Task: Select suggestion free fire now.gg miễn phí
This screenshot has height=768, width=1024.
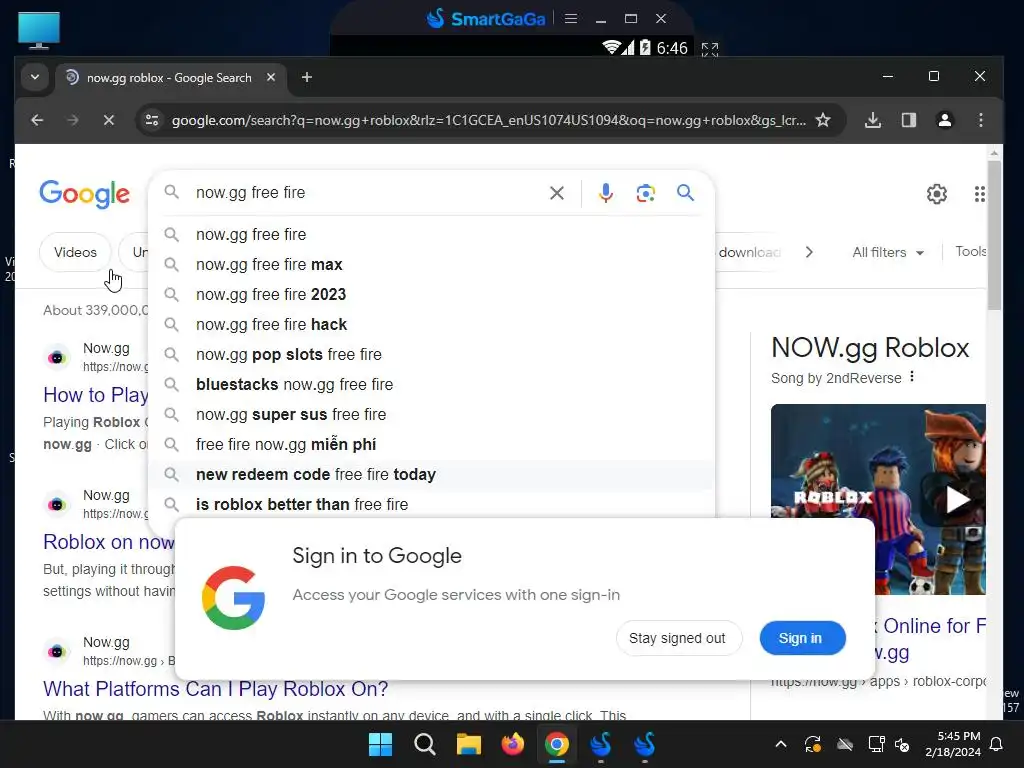Action: (431, 445)
